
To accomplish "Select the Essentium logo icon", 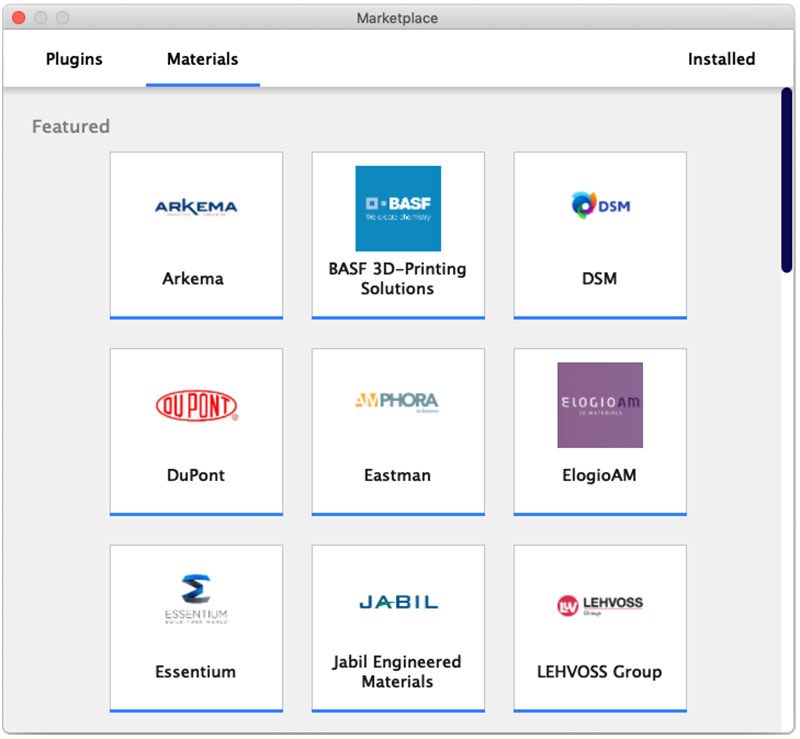I will pyautogui.click(x=196, y=600).
